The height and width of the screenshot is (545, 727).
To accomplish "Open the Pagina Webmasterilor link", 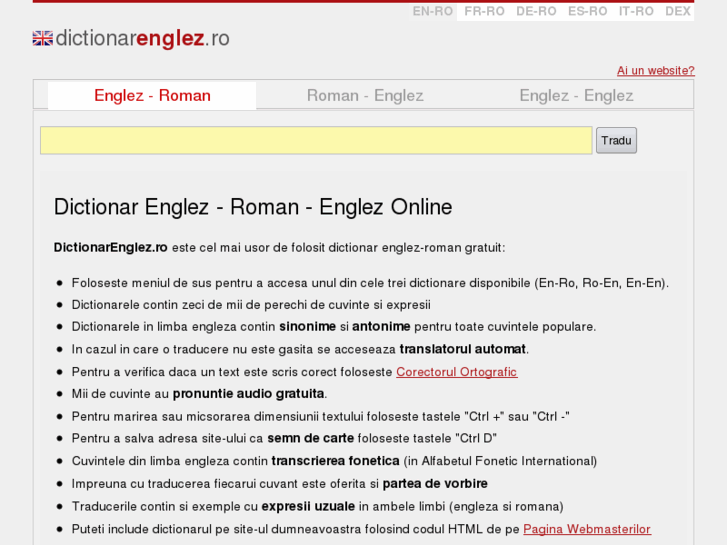I will (587, 529).
